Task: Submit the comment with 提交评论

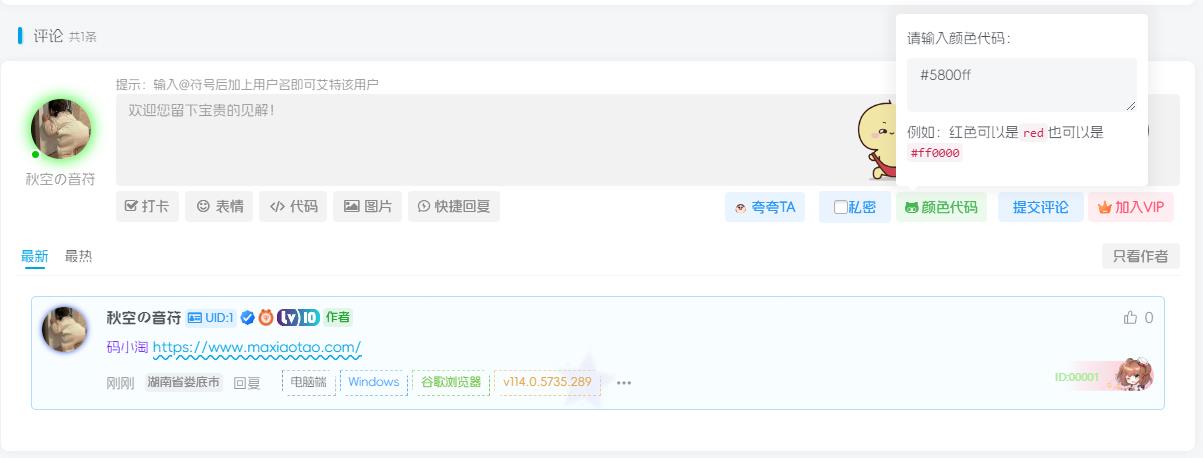Action: point(1040,208)
